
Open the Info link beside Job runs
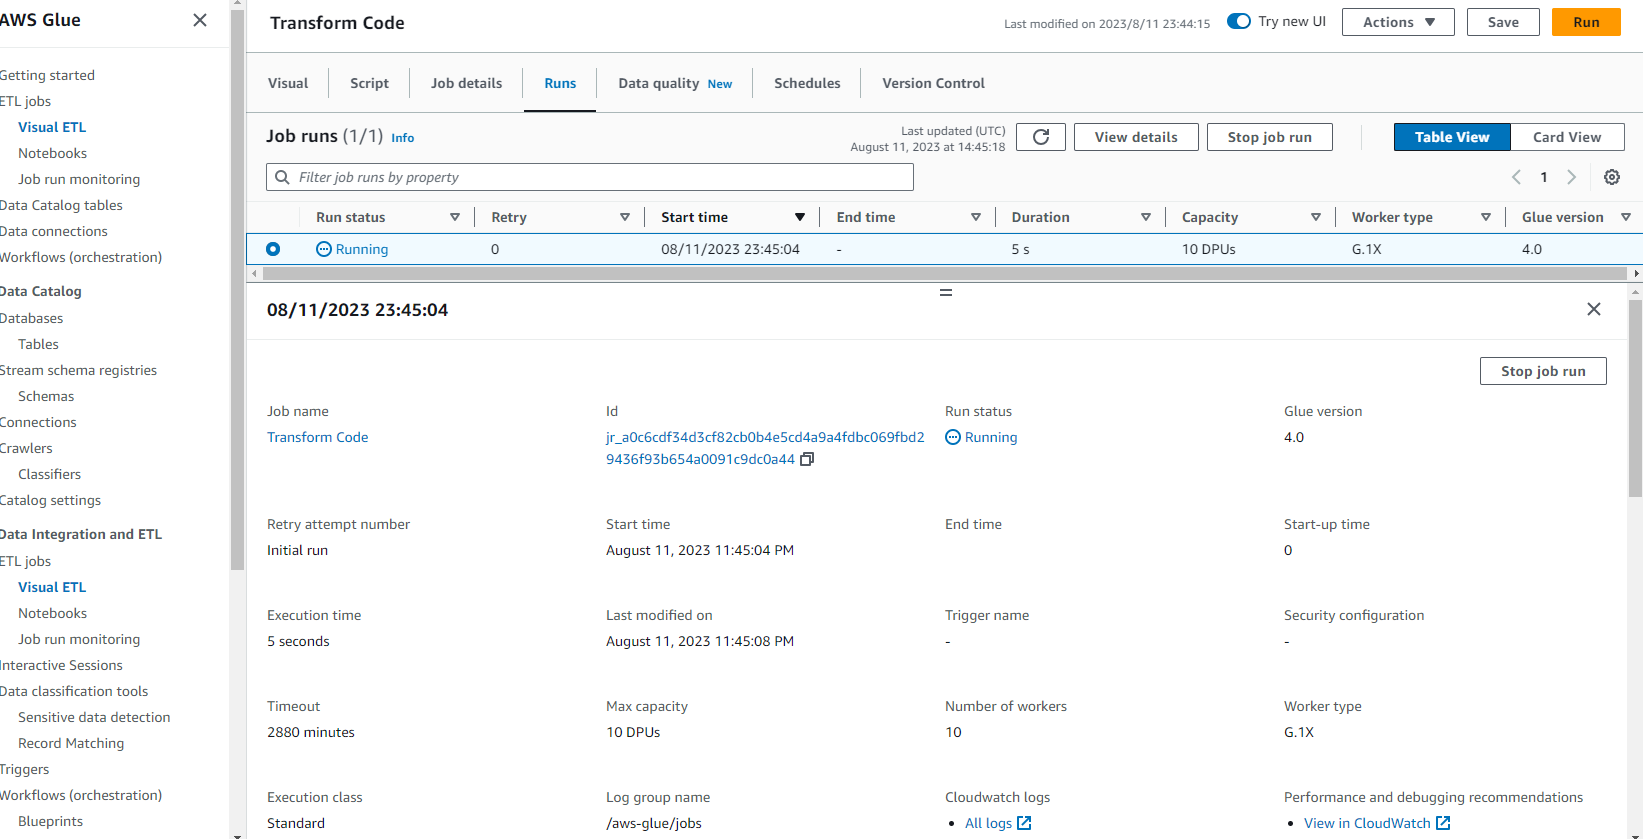tap(403, 138)
